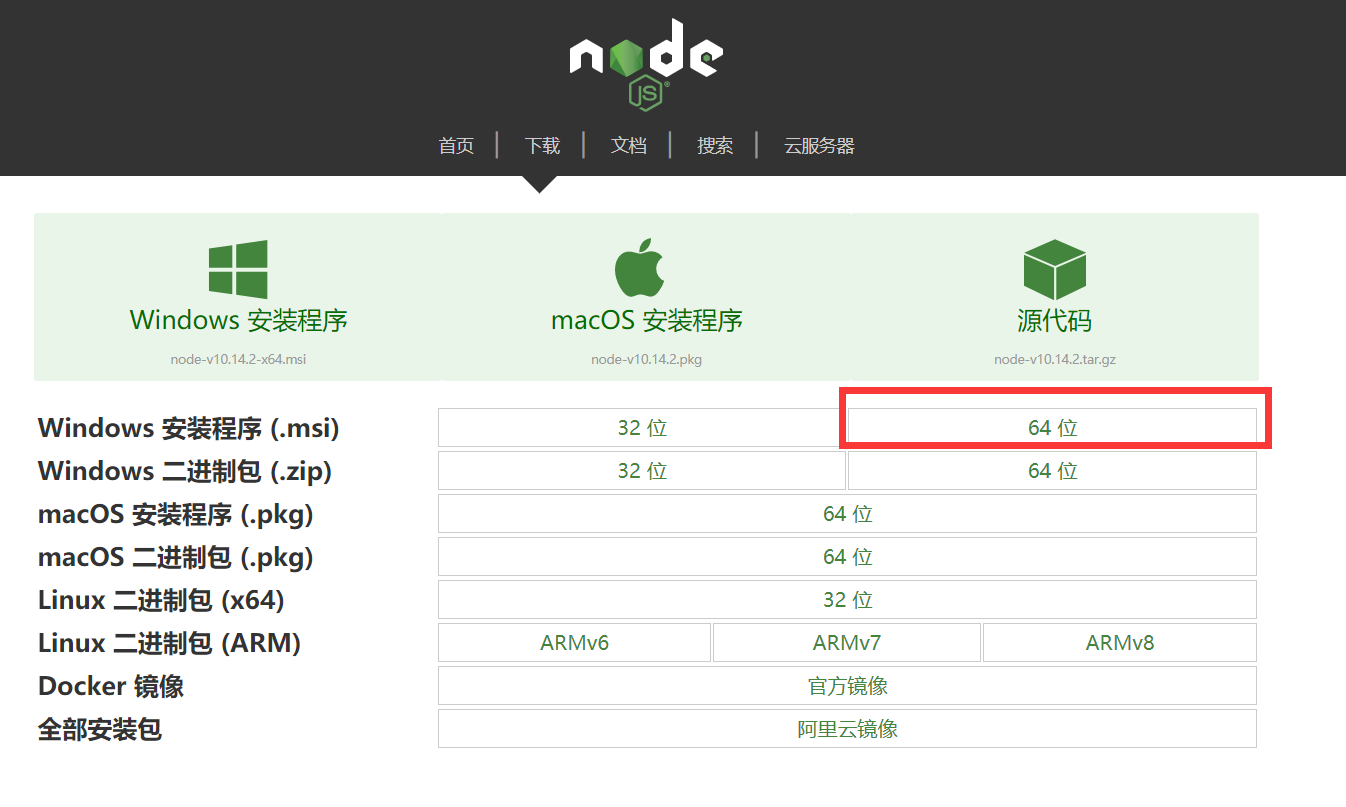Select the ARMv8 Linux binary

point(1120,643)
